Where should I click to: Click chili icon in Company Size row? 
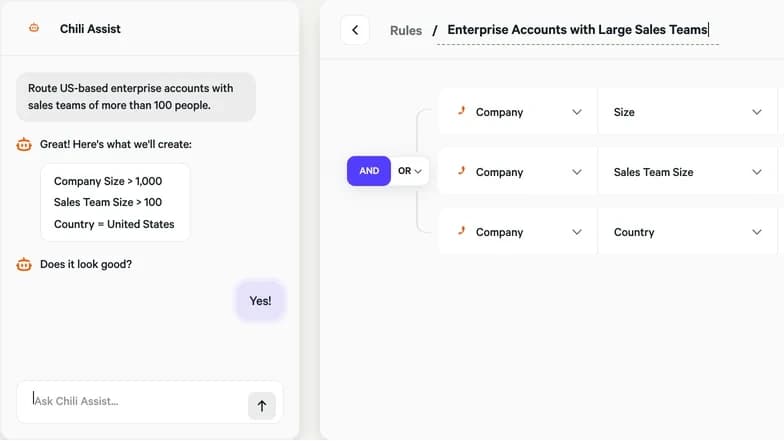coord(462,111)
